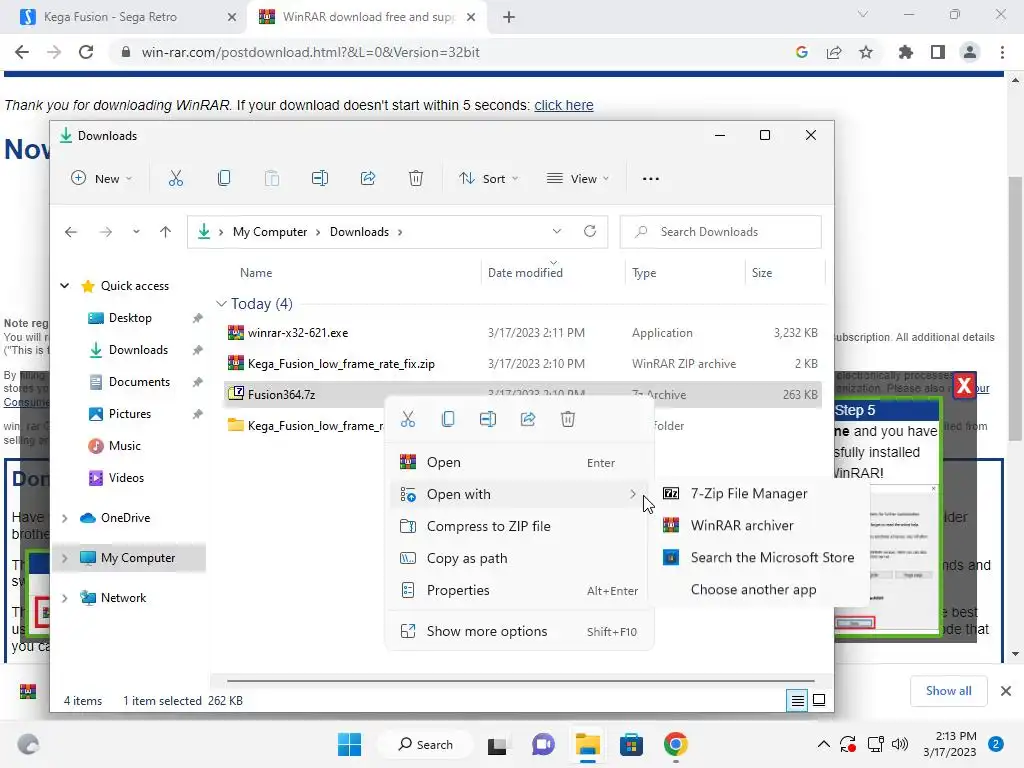The width and height of the screenshot is (1024, 768).
Task: Open Microsoft Store from taskbar
Action: click(x=632, y=744)
